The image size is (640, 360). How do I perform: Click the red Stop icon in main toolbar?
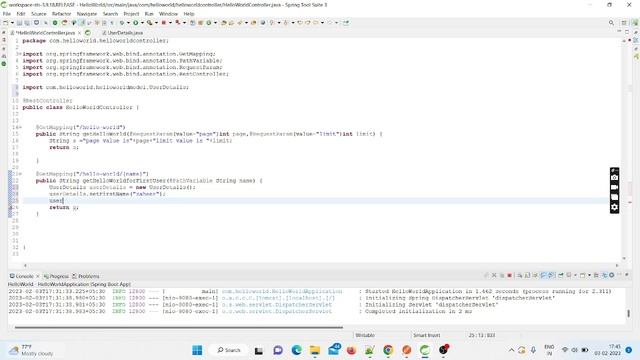click(163, 23)
